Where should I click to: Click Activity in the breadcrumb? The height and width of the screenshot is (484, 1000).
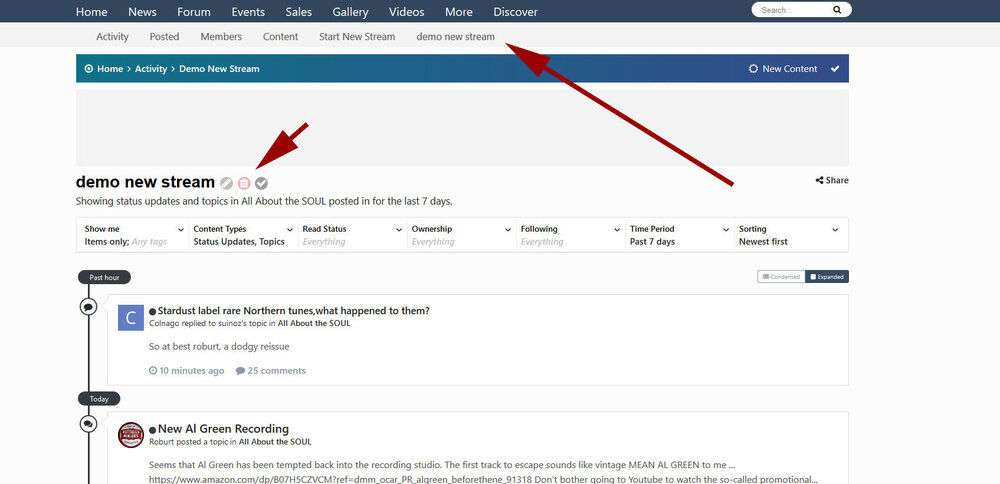[x=151, y=69]
